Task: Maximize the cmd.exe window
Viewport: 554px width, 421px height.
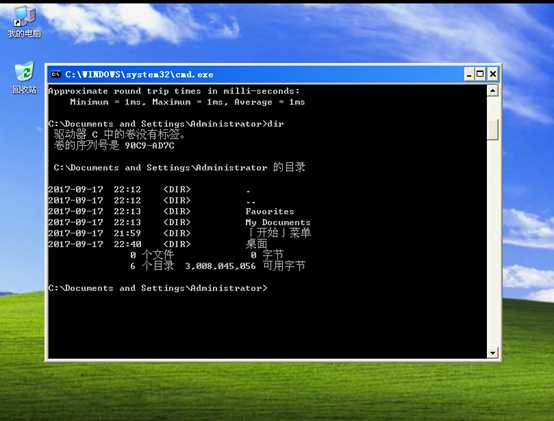Action: point(480,74)
